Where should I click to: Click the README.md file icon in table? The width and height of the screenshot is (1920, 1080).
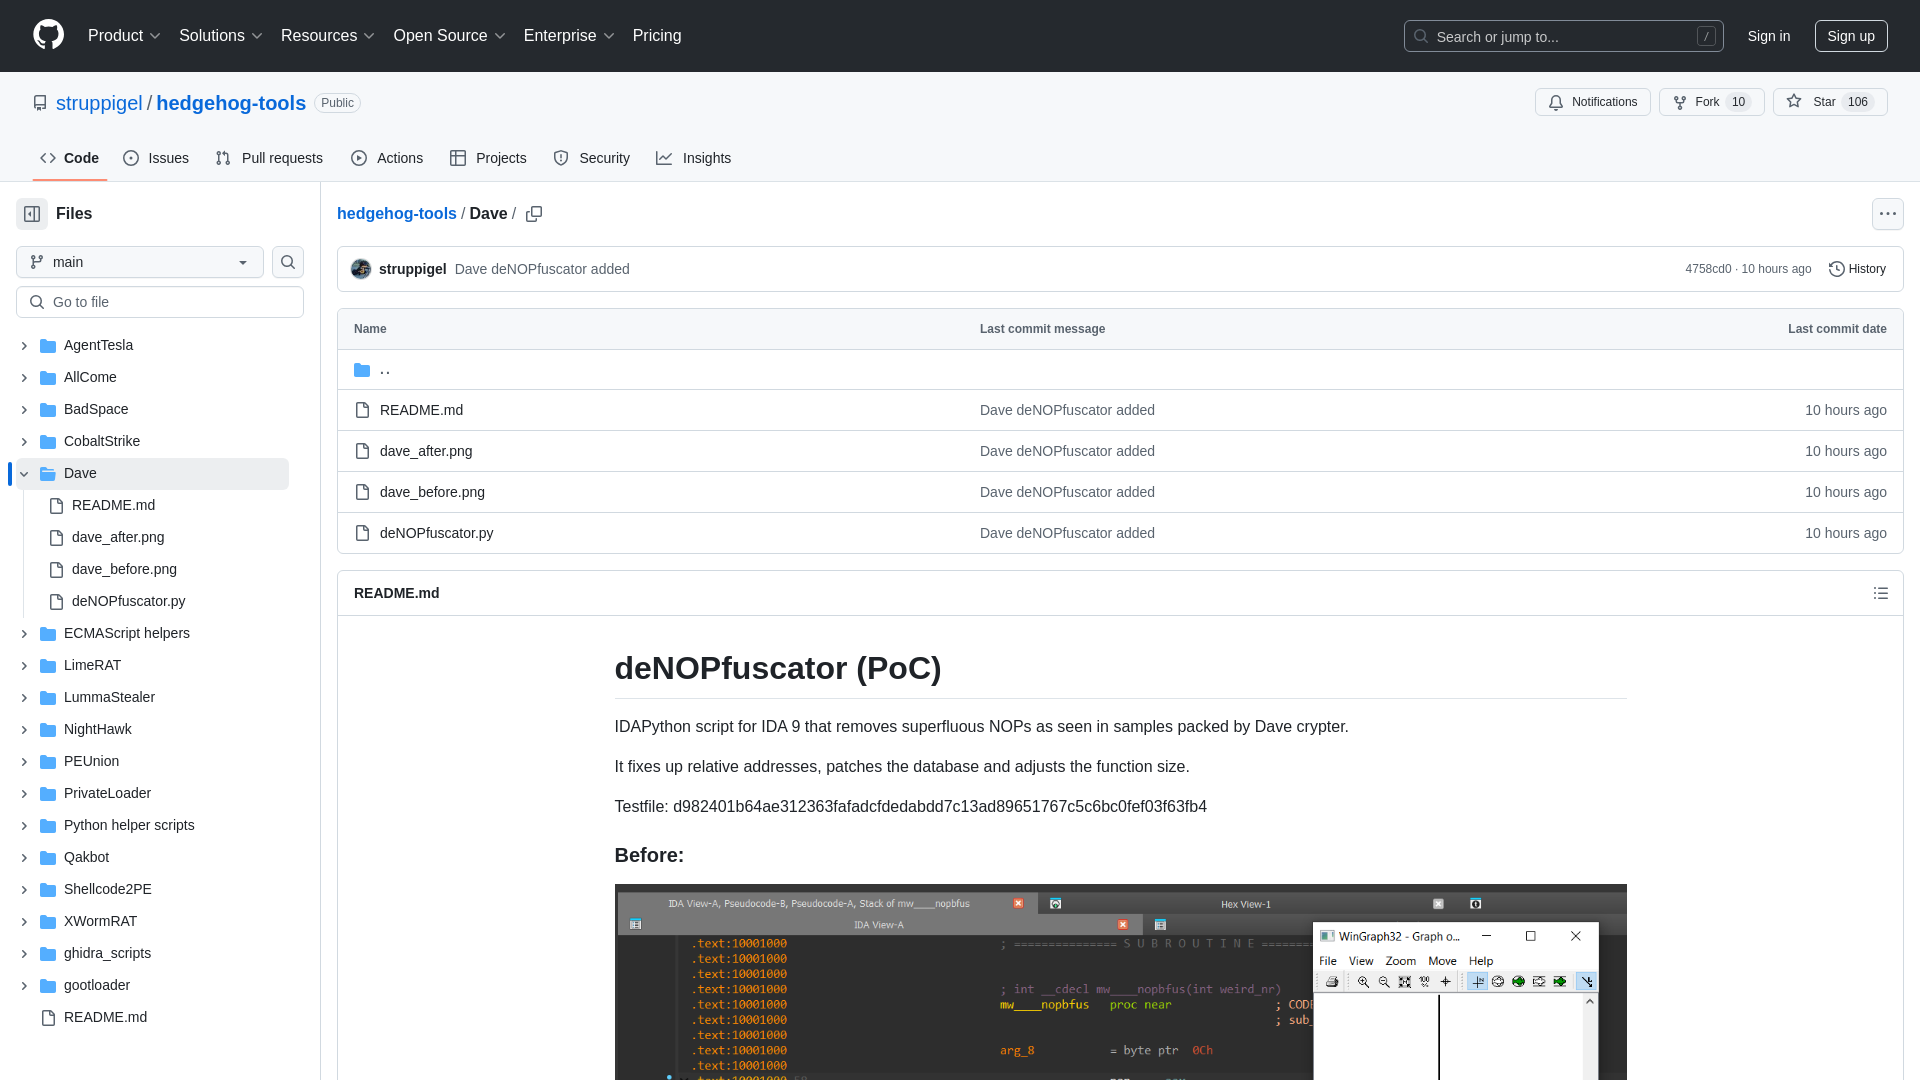362,410
